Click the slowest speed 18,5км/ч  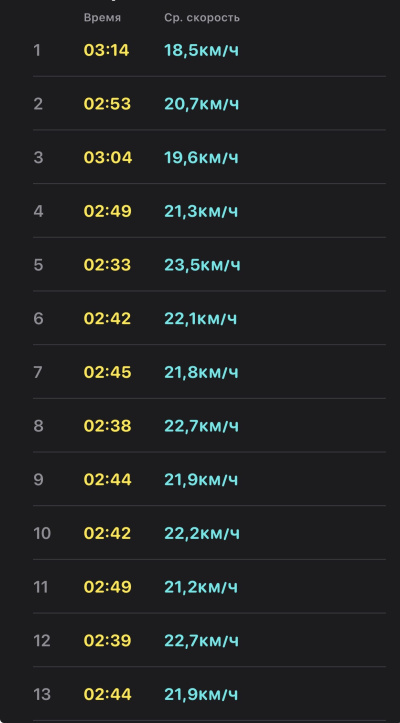coord(202,50)
